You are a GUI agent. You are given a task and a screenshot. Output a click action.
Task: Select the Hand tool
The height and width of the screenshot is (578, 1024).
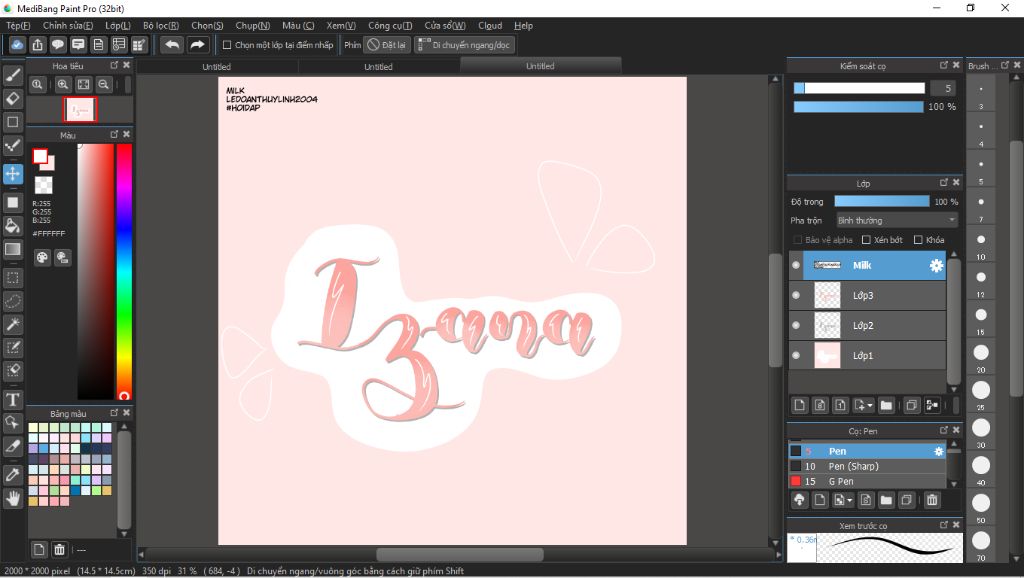pyautogui.click(x=12, y=498)
